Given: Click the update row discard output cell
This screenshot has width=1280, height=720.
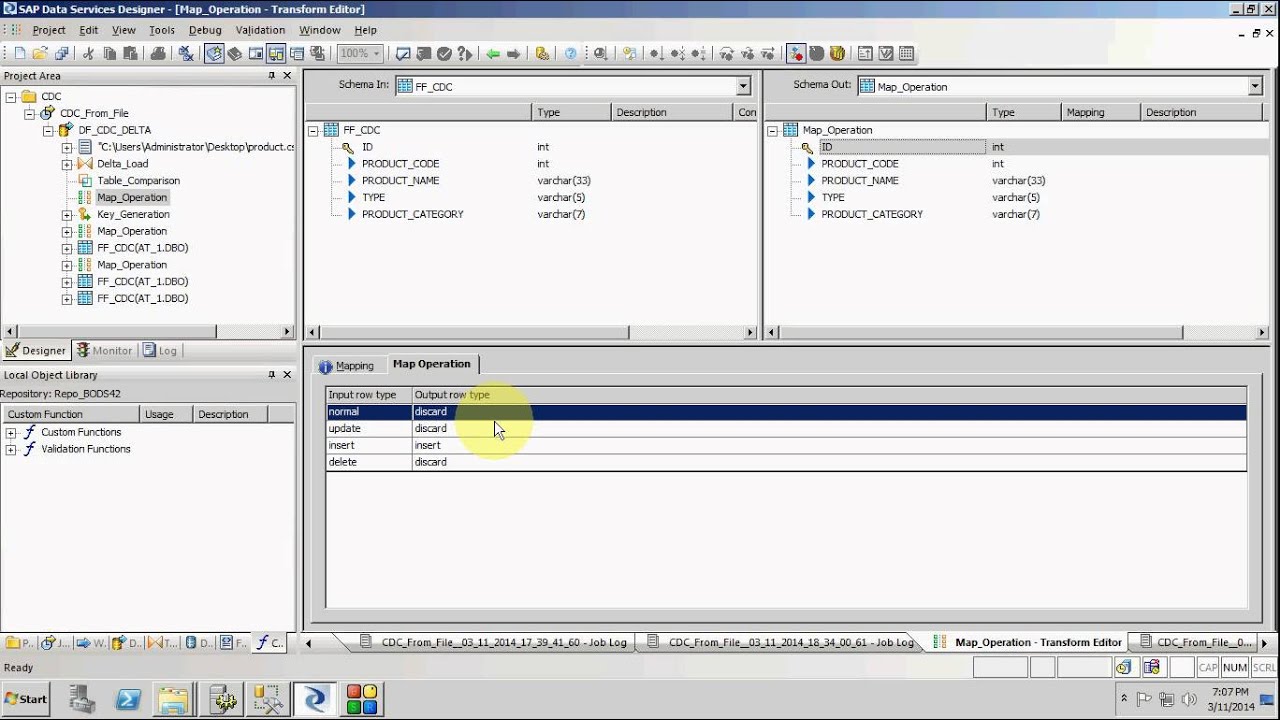Looking at the screenshot, I should pos(829,429).
